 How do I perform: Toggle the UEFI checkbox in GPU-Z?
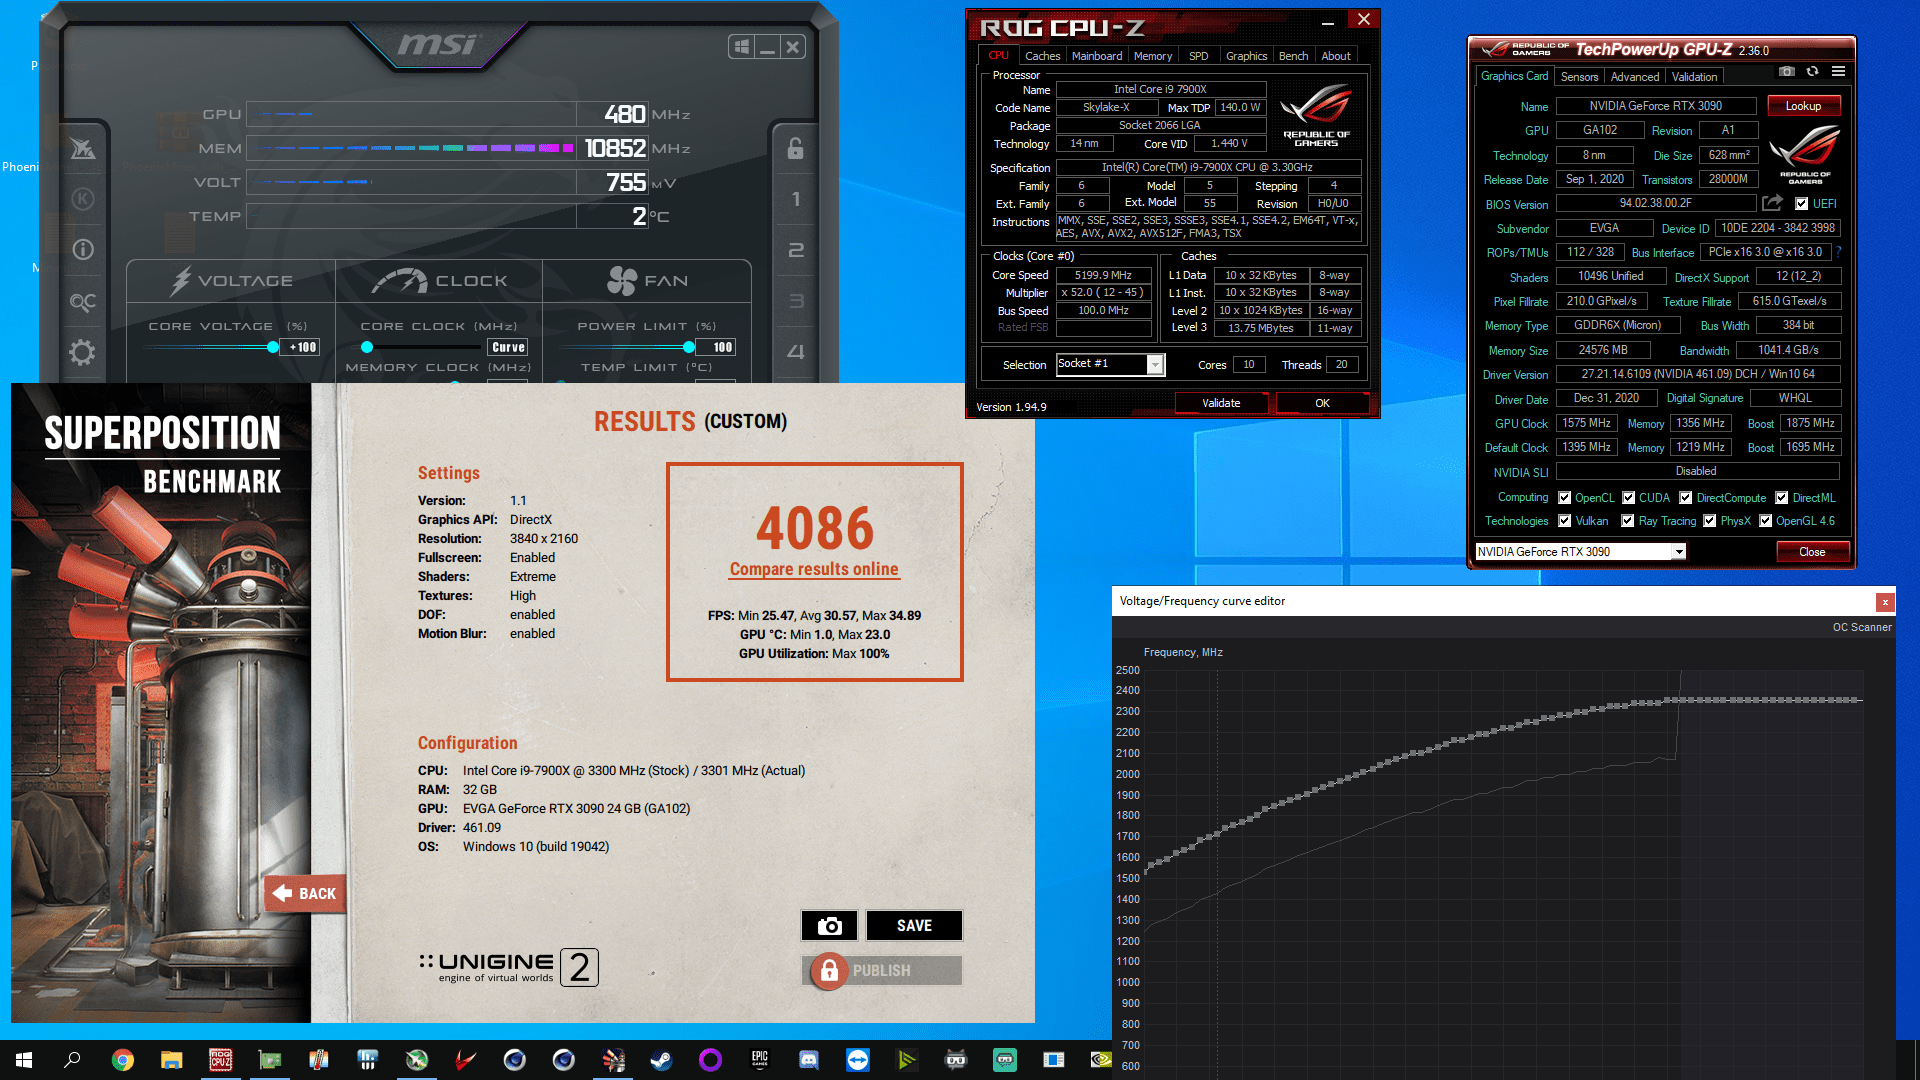point(1801,204)
